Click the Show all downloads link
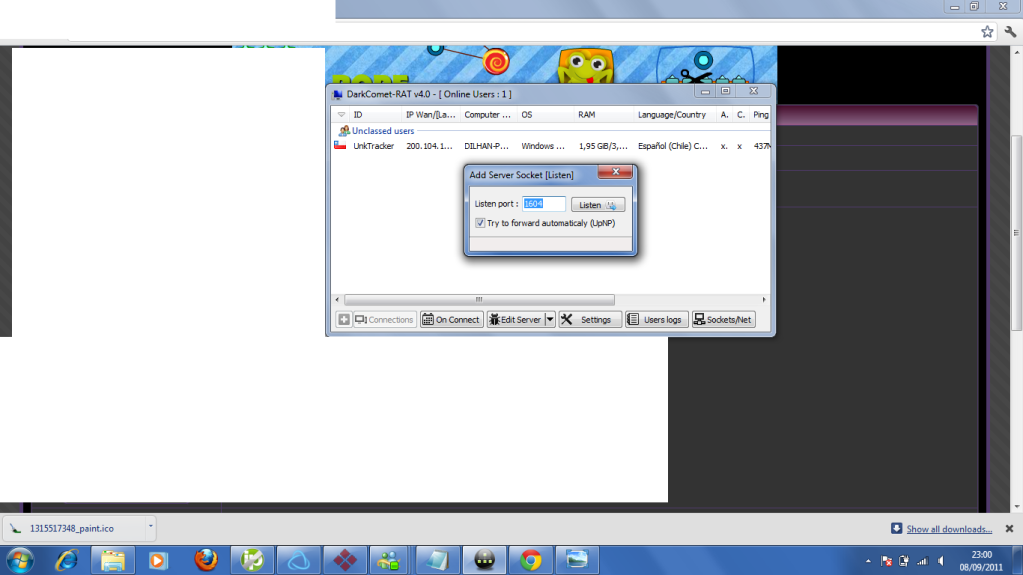Viewport: 1023px width, 575px height. click(x=949, y=529)
